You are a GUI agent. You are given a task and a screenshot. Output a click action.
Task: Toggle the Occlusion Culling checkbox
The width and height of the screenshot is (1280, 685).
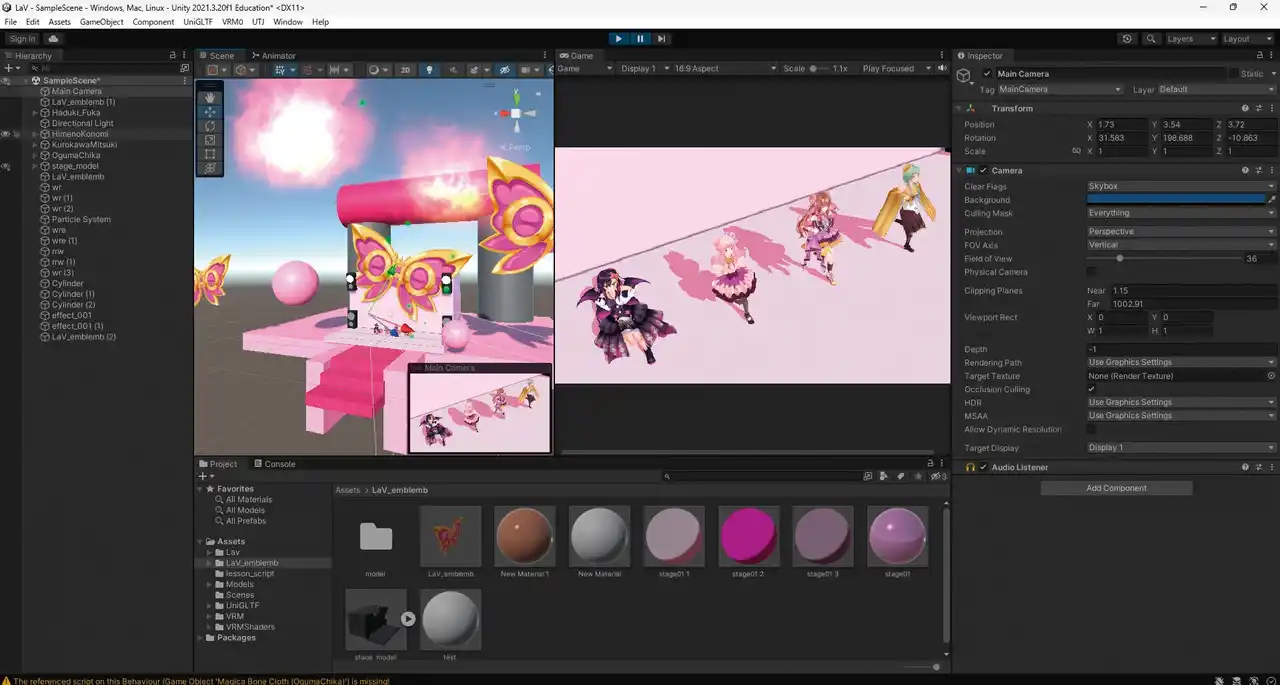coord(1091,389)
